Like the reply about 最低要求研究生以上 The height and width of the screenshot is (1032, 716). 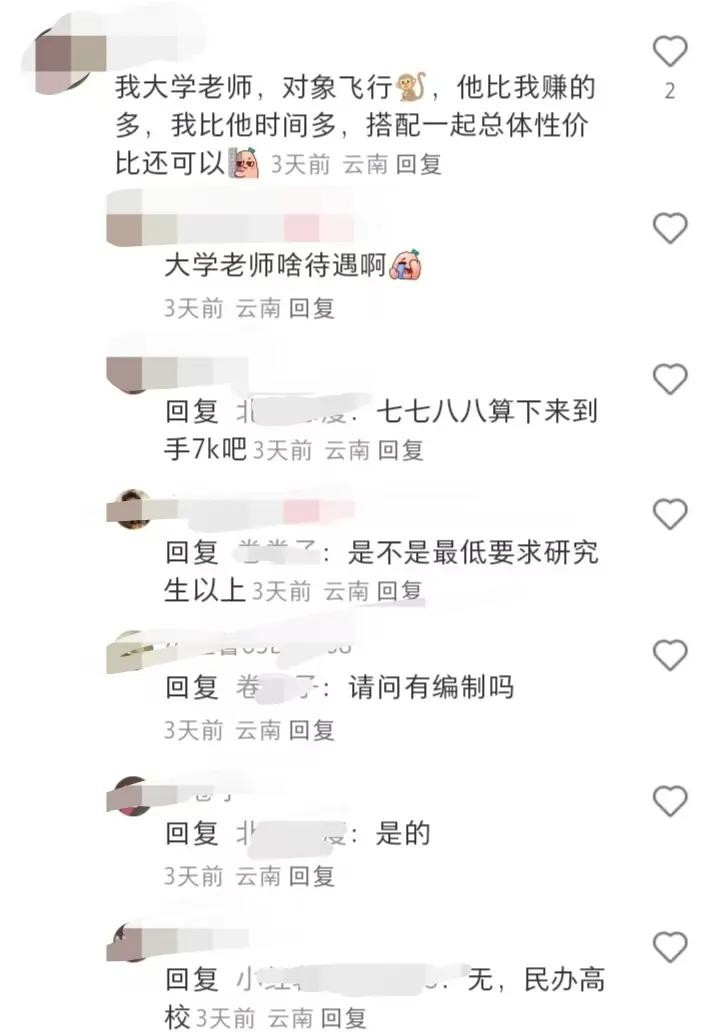click(670, 514)
